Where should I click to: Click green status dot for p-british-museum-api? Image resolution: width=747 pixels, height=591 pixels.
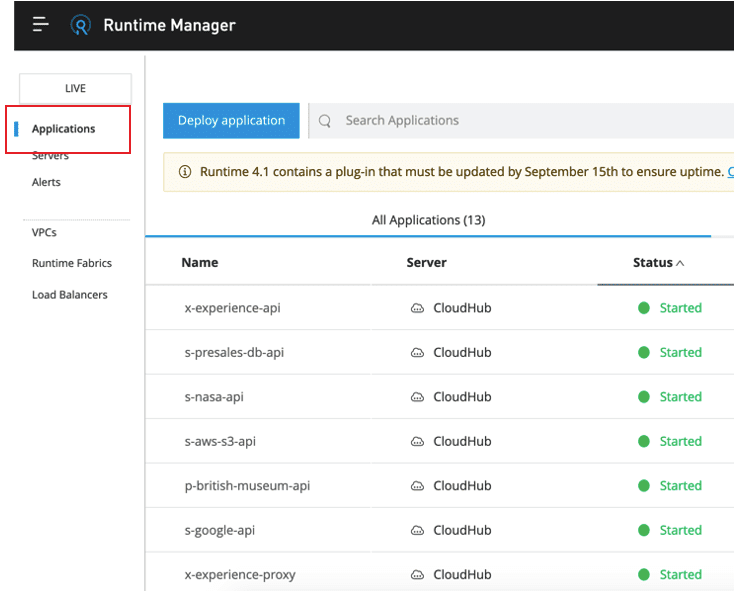(x=644, y=485)
